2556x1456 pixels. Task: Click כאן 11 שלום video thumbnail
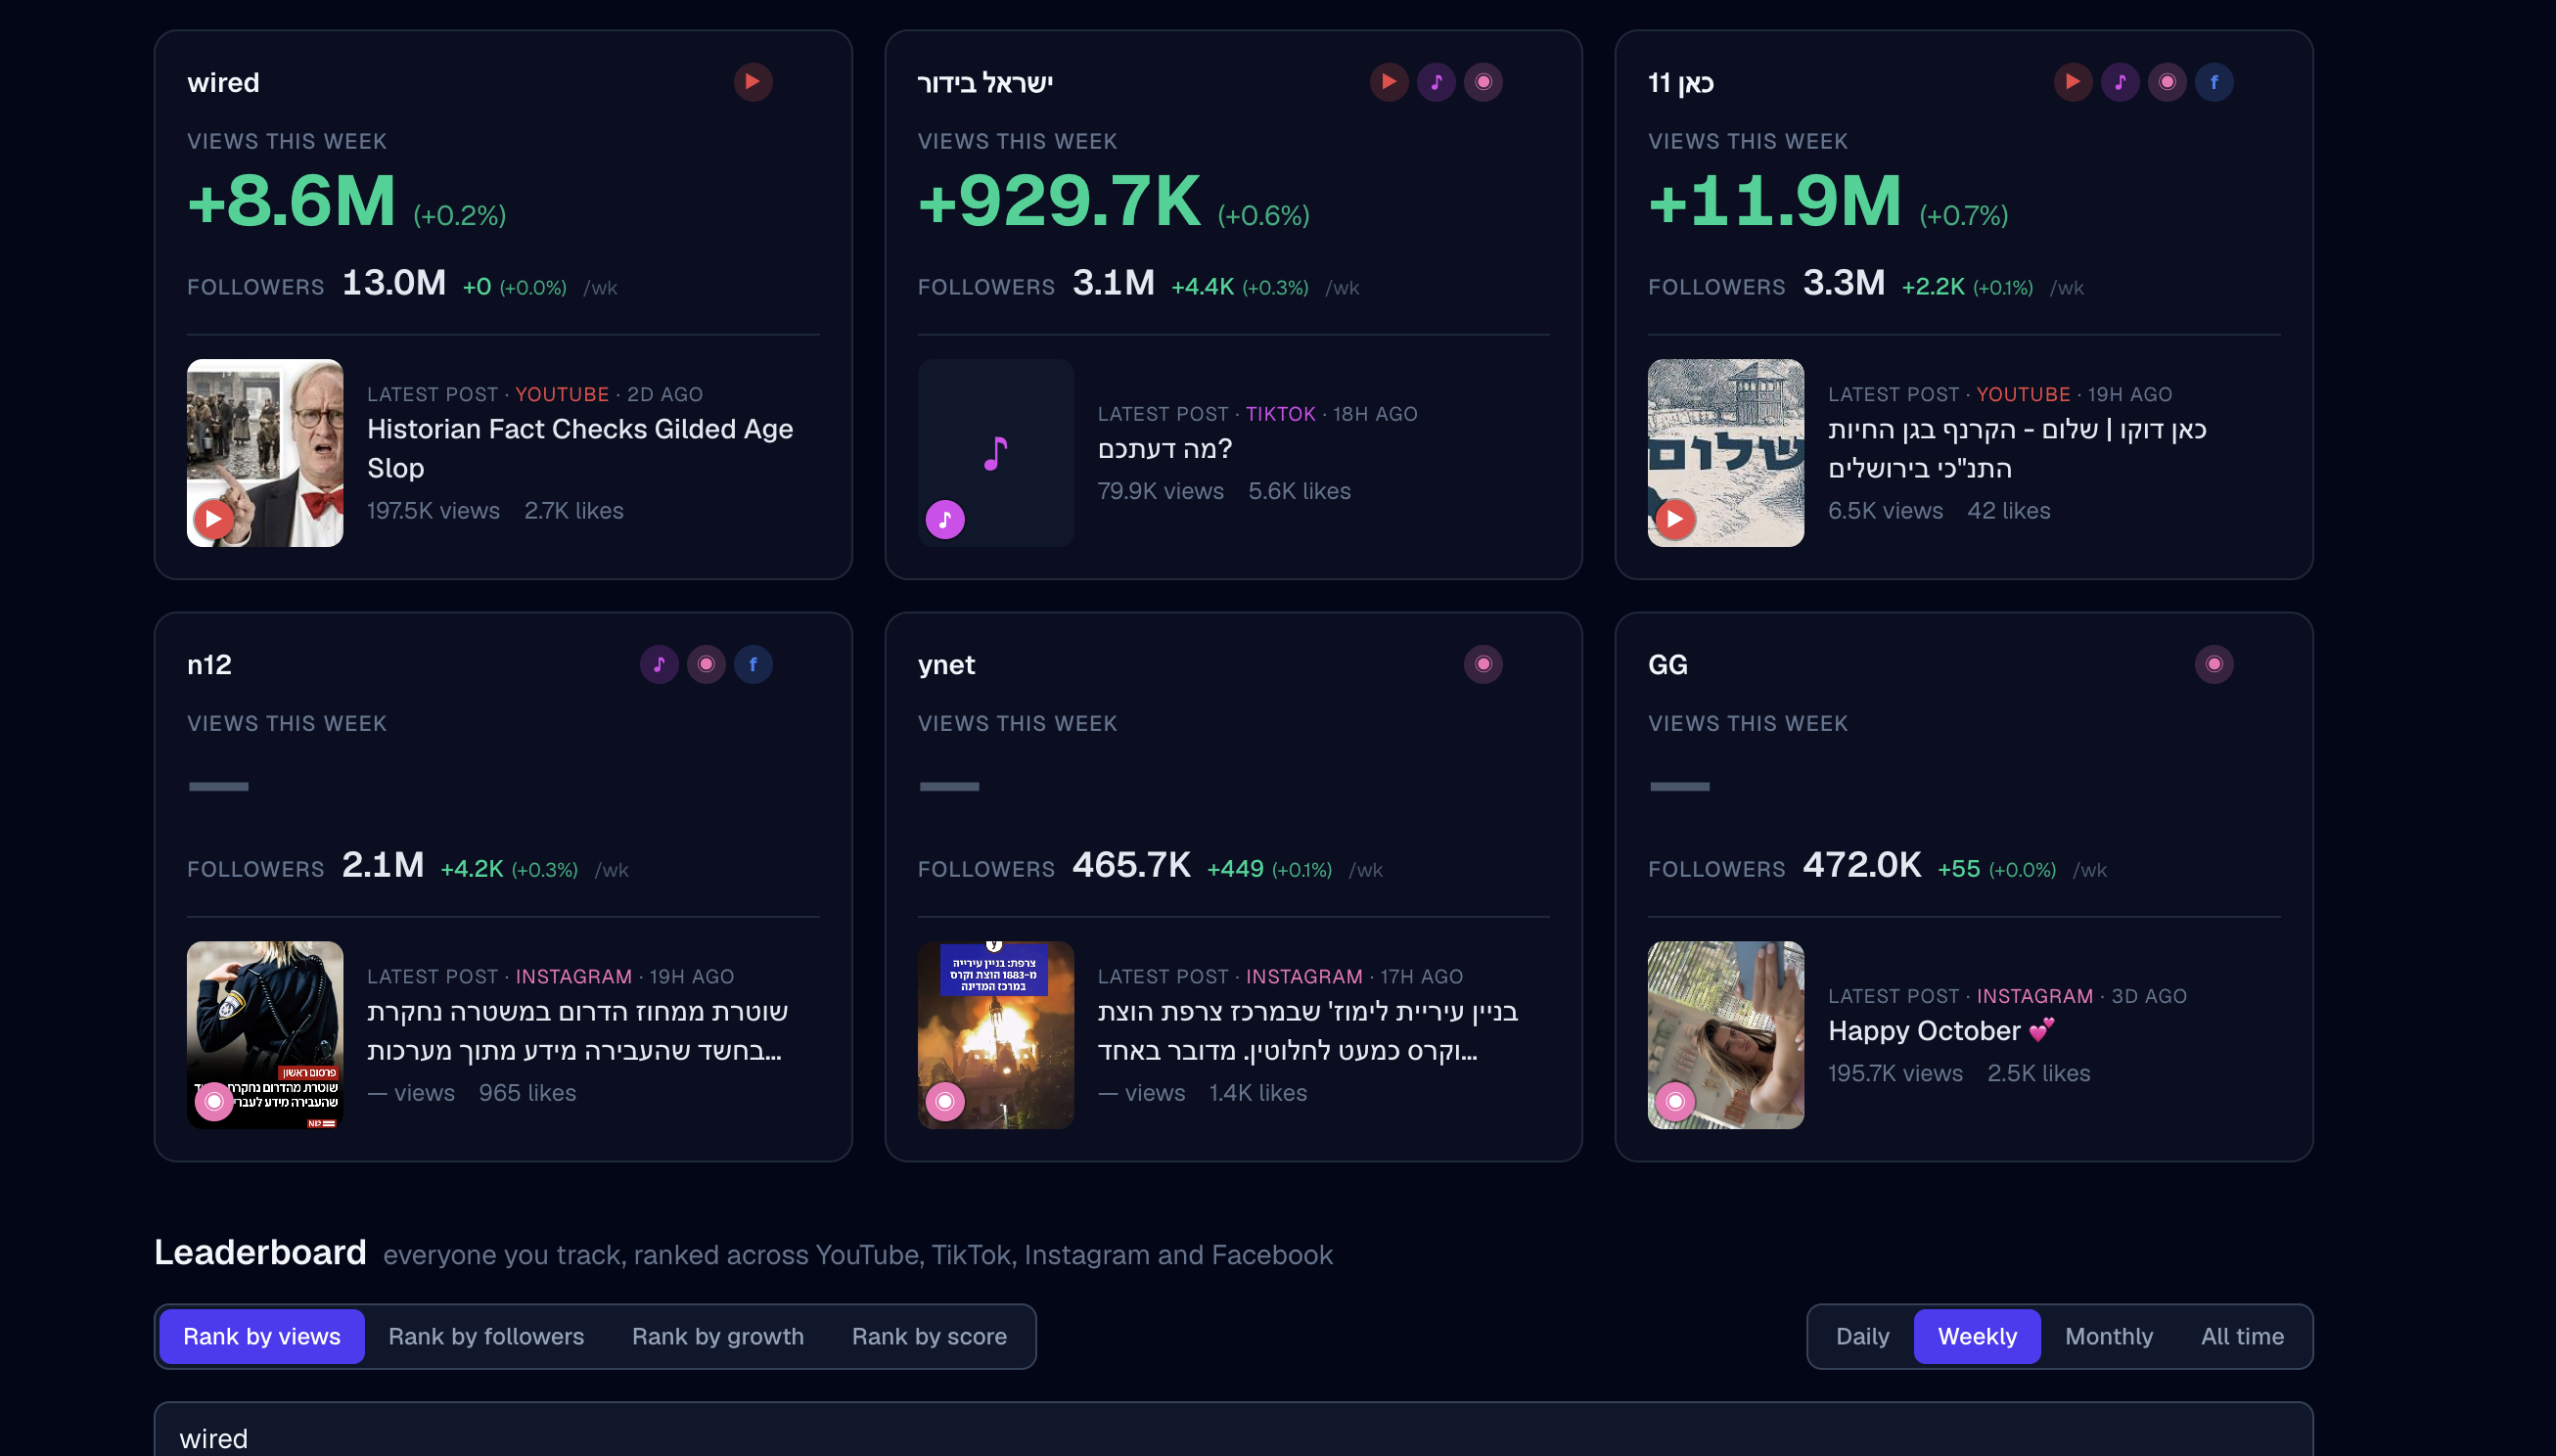[x=1726, y=453]
